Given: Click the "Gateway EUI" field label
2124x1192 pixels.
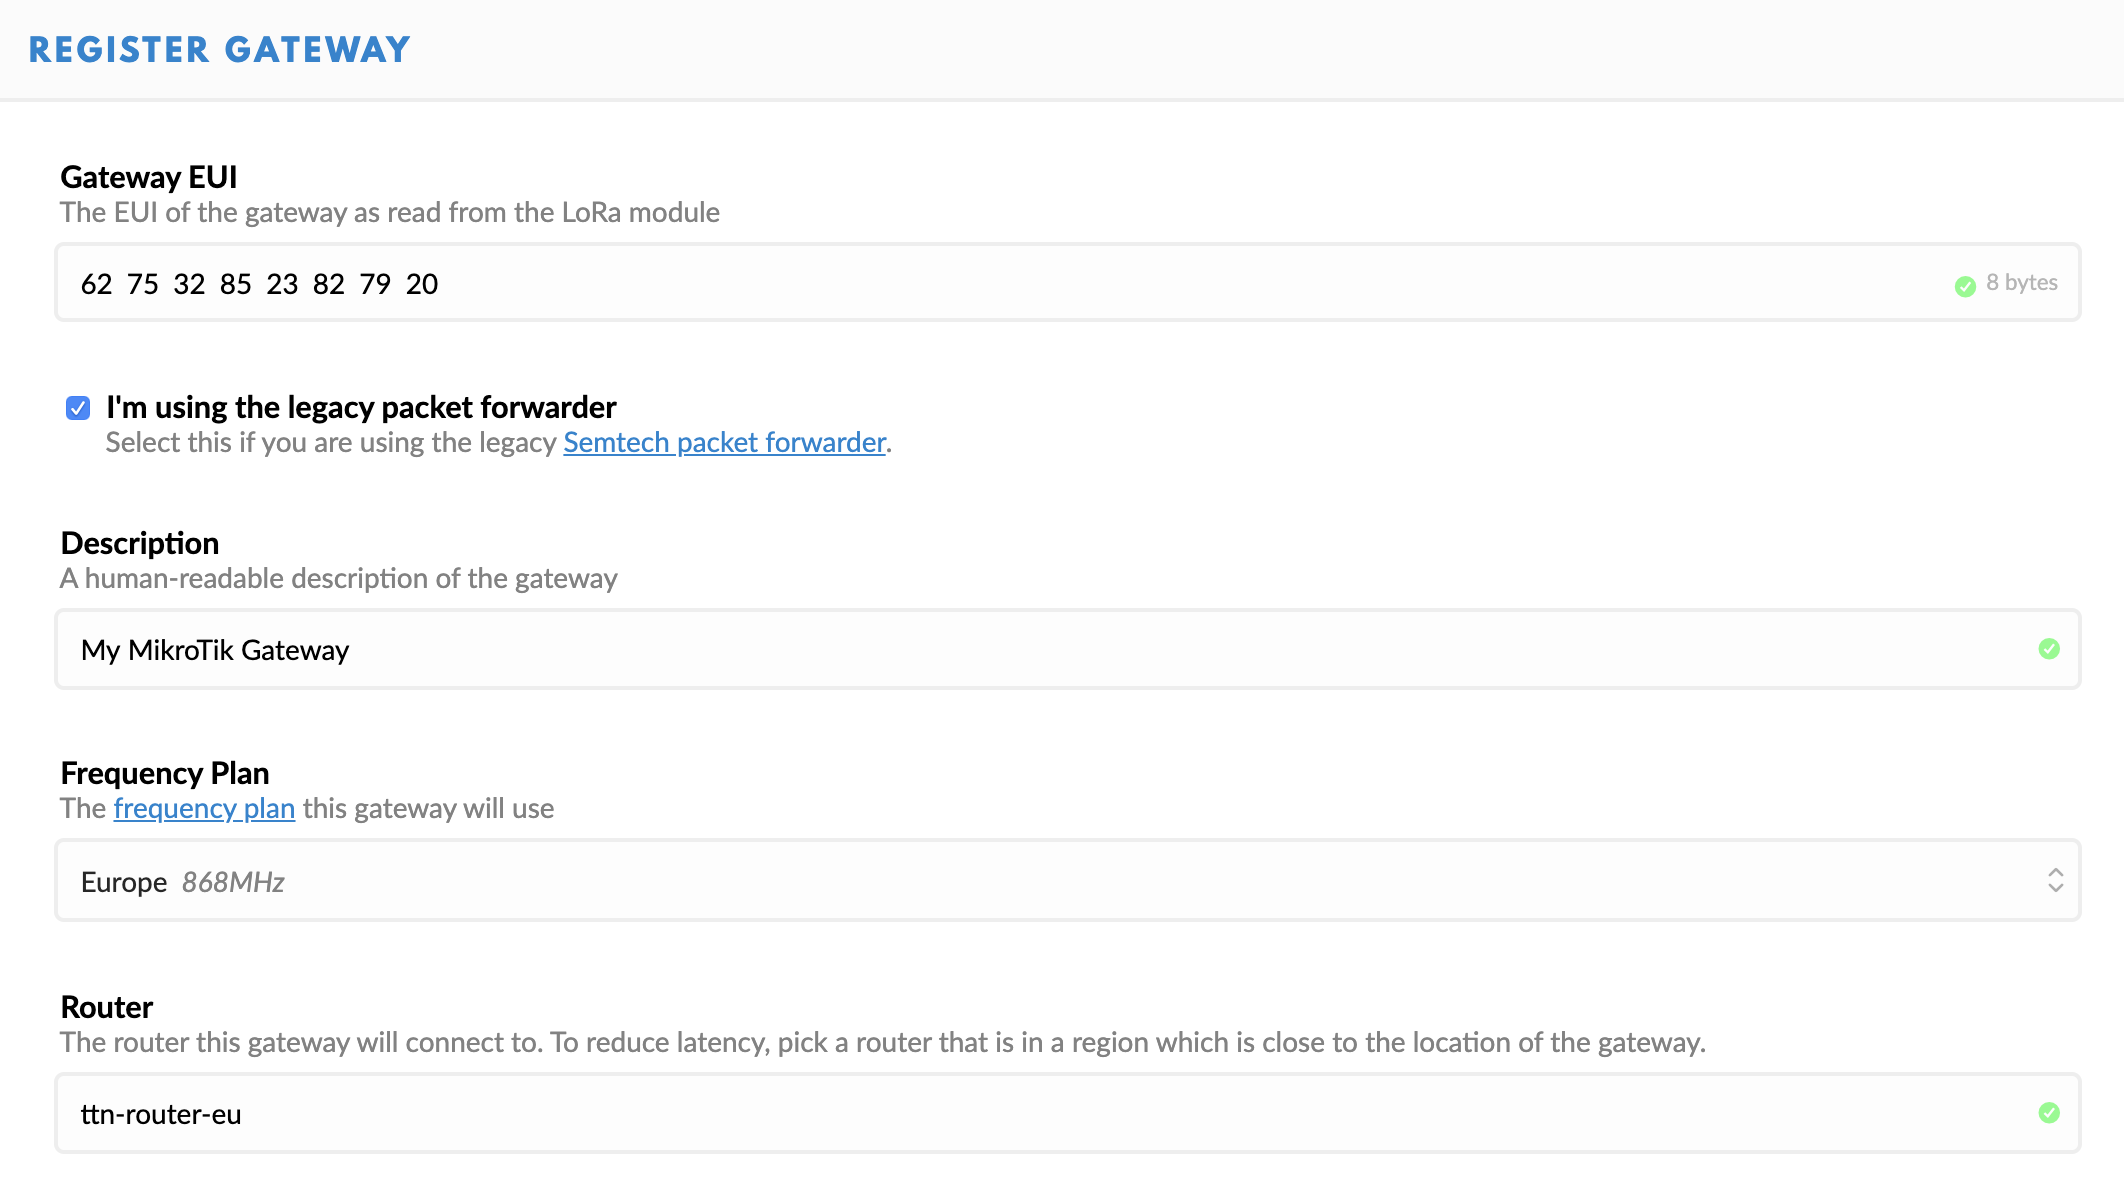Looking at the screenshot, I should [148, 177].
